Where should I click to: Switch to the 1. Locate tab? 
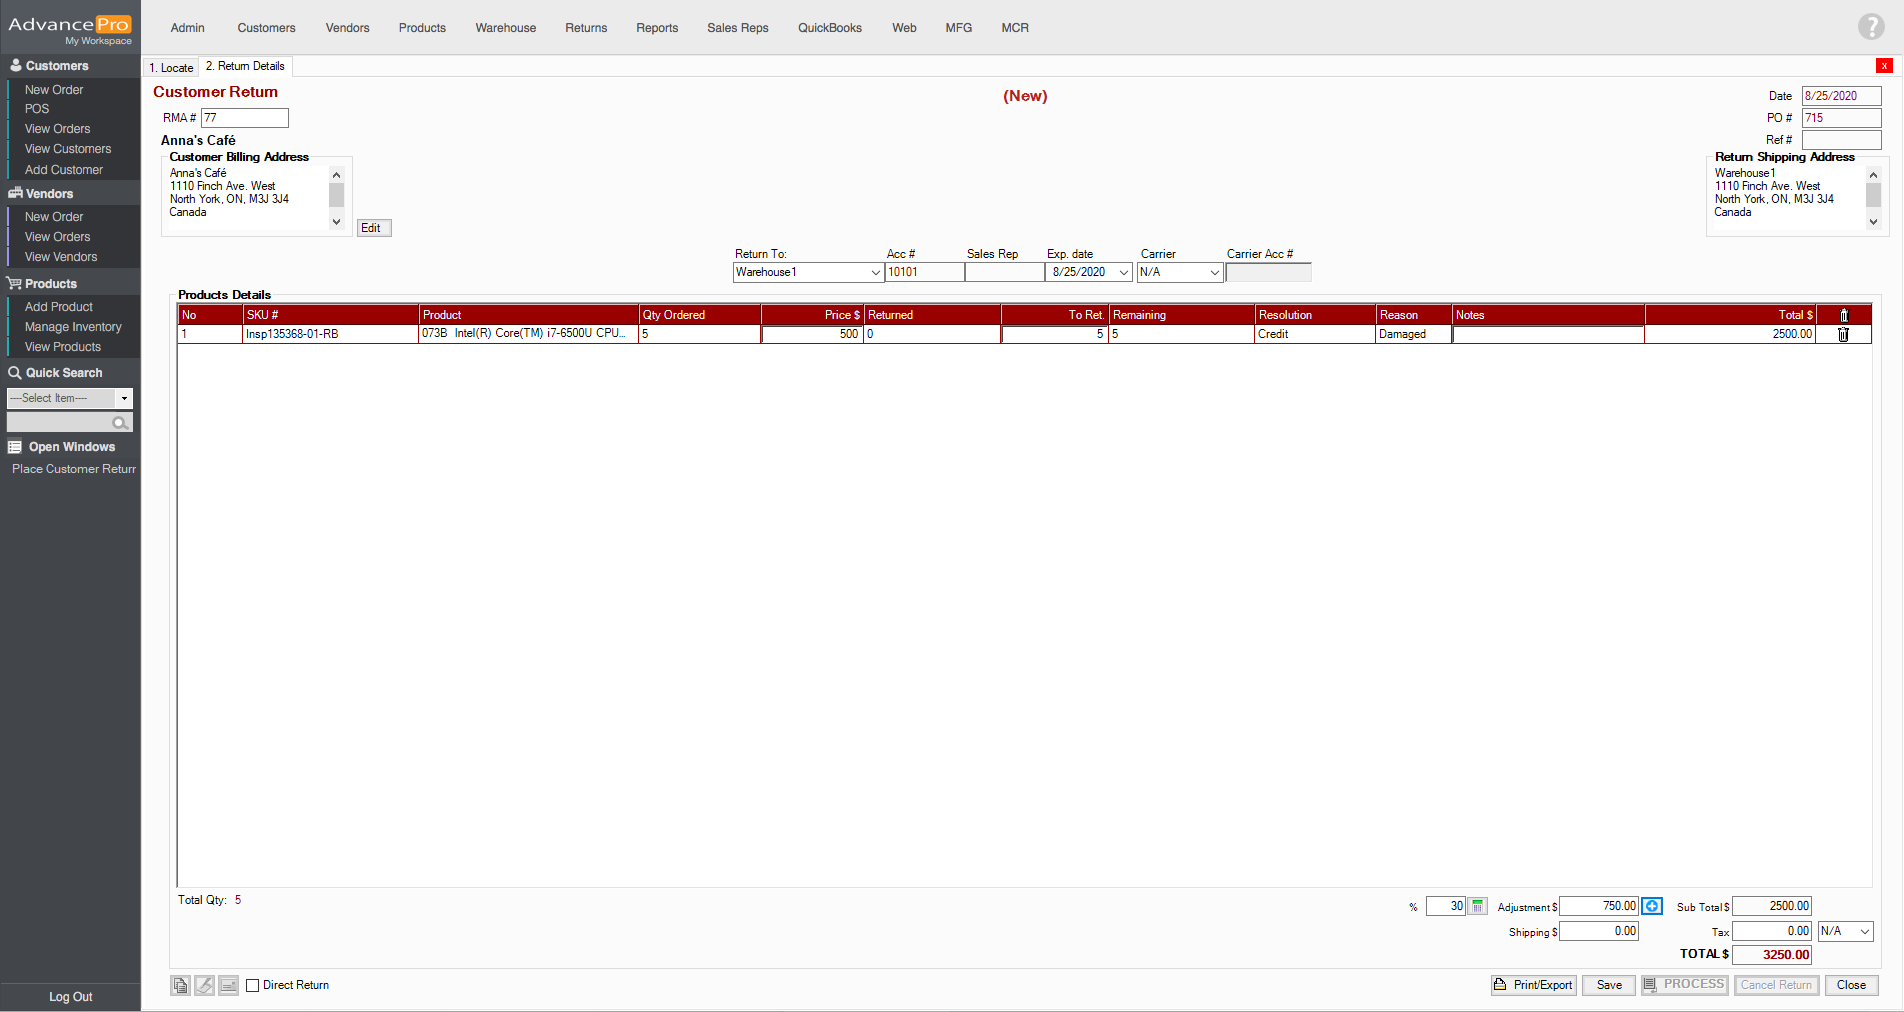click(x=171, y=68)
